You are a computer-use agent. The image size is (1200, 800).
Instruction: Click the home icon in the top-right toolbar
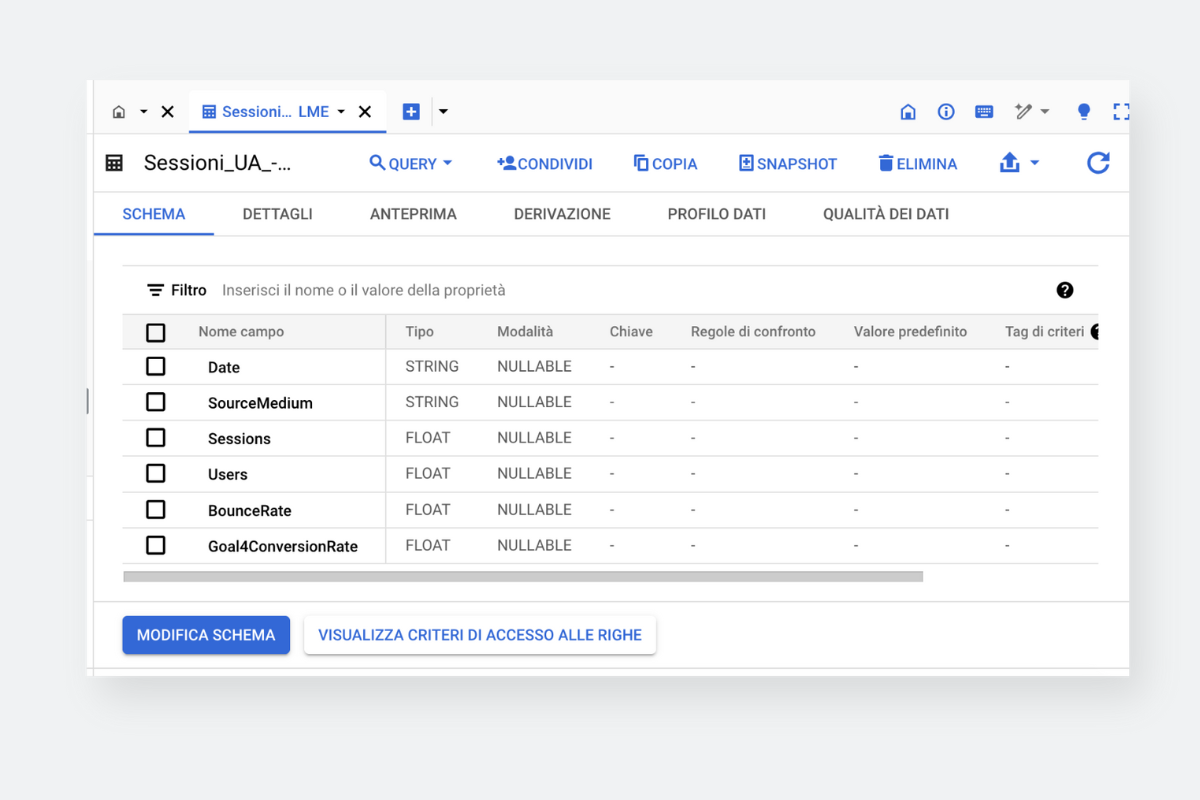click(x=908, y=112)
